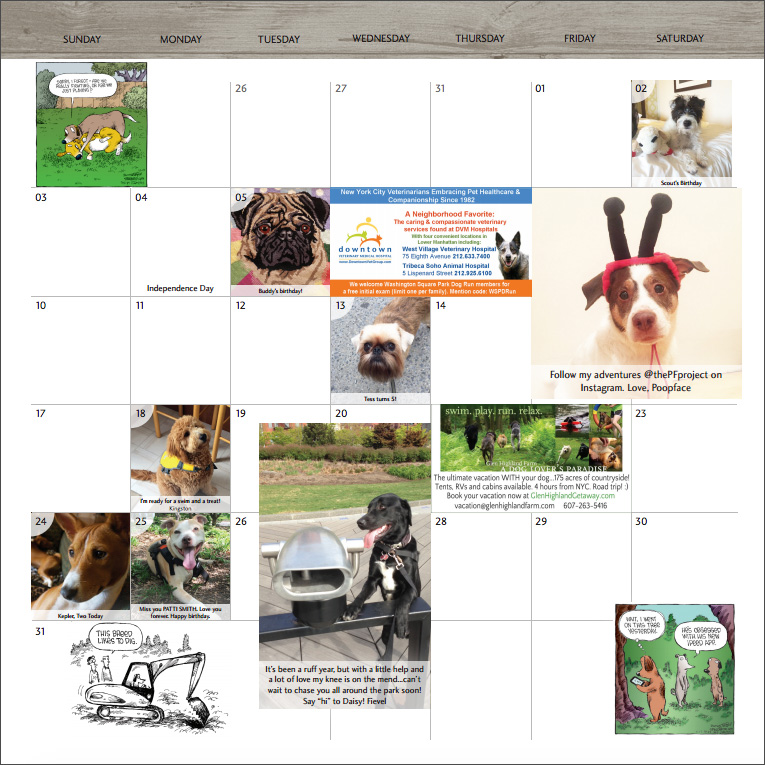Screen dimensions: 765x765
Task: Open Fievel black dog with binocular viewer photo
Action: (345, 565)
